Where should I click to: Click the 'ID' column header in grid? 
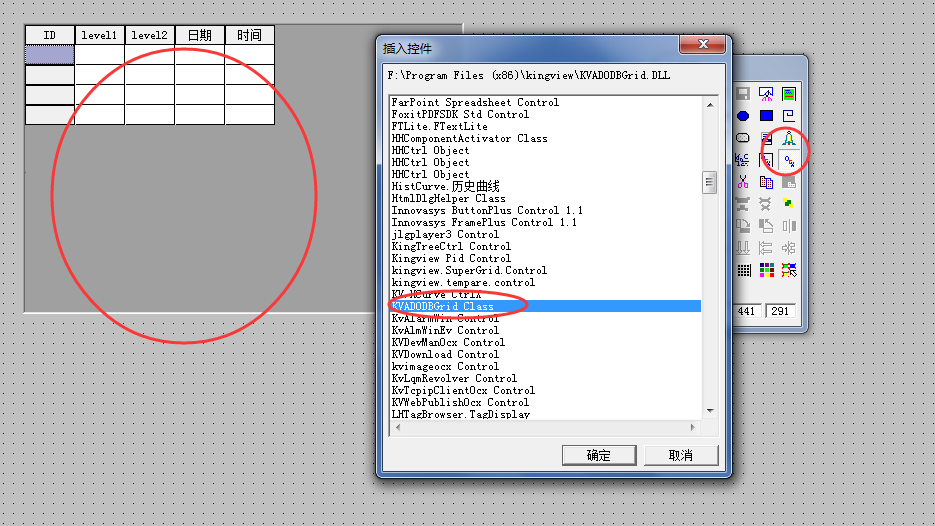tap(49, 35)
